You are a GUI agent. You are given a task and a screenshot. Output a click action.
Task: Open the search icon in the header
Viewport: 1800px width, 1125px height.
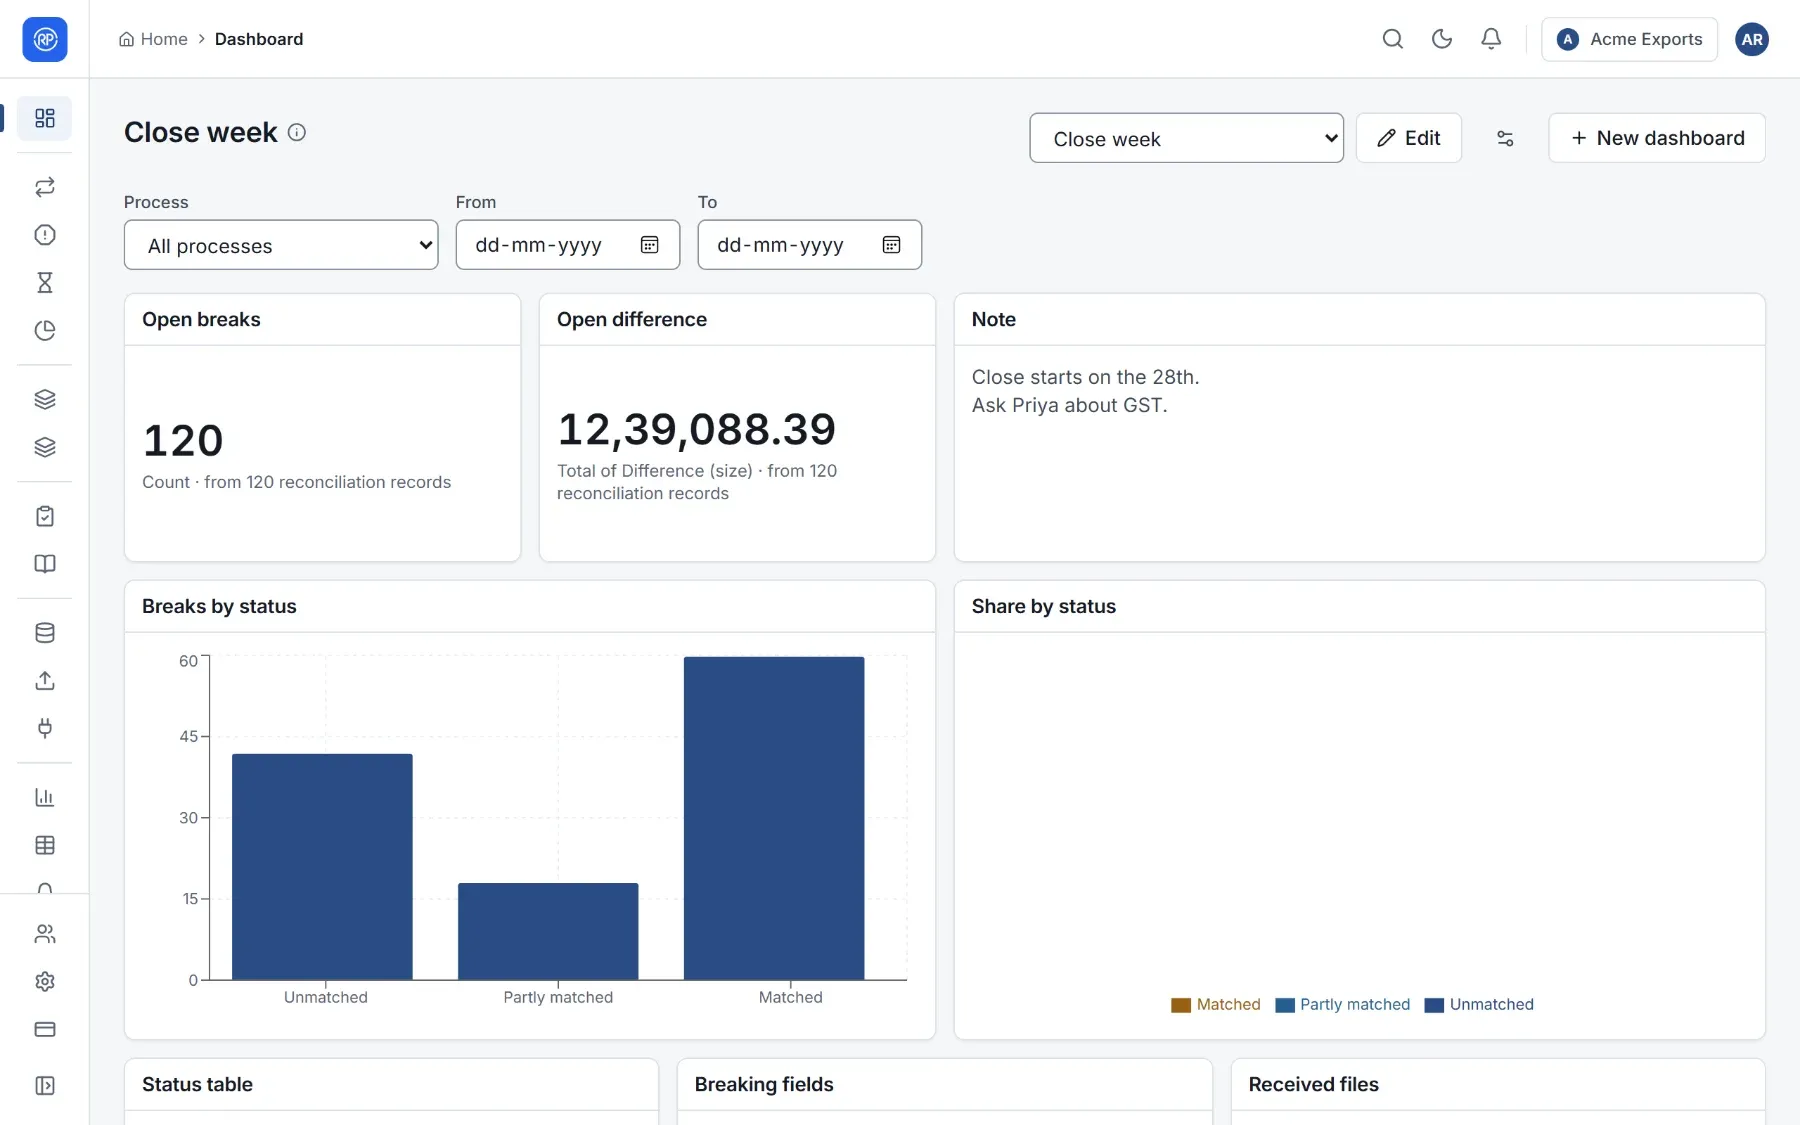click(x=1392, y=39)
